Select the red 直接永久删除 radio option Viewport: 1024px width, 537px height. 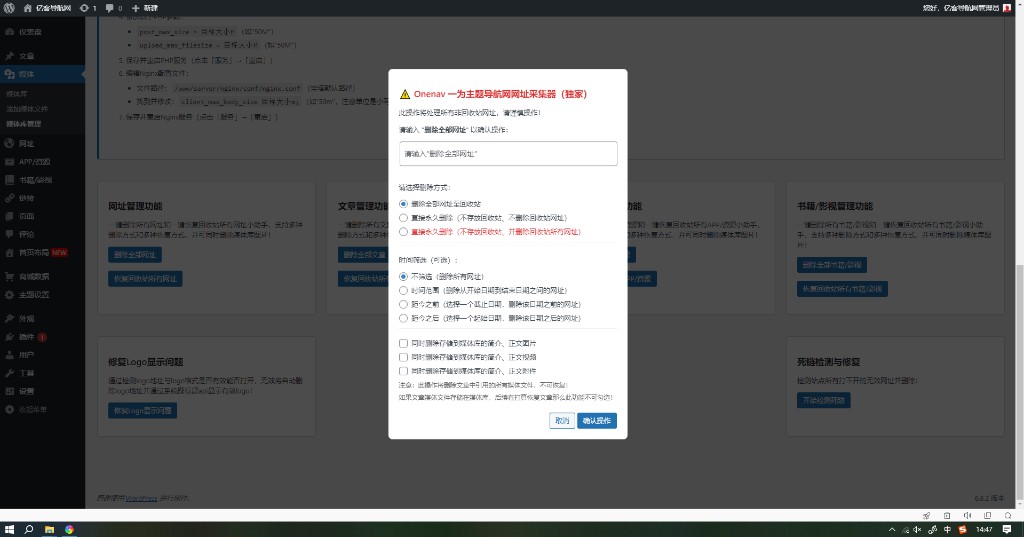[x=404, y=231]
